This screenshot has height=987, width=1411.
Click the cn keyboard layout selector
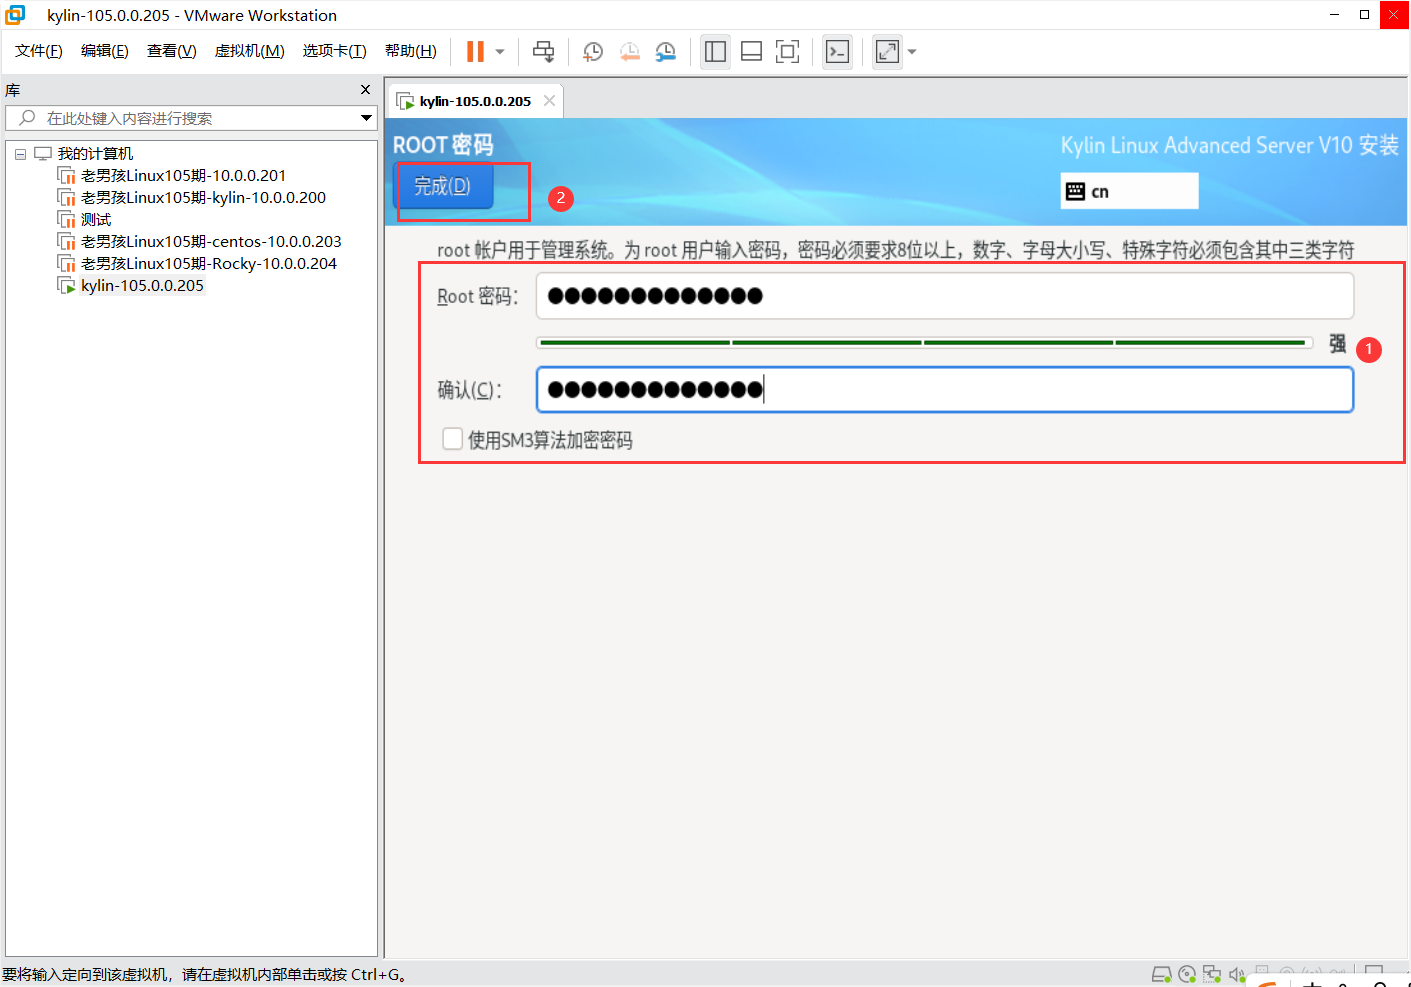pyautogui.click(x=1129, y=191)
